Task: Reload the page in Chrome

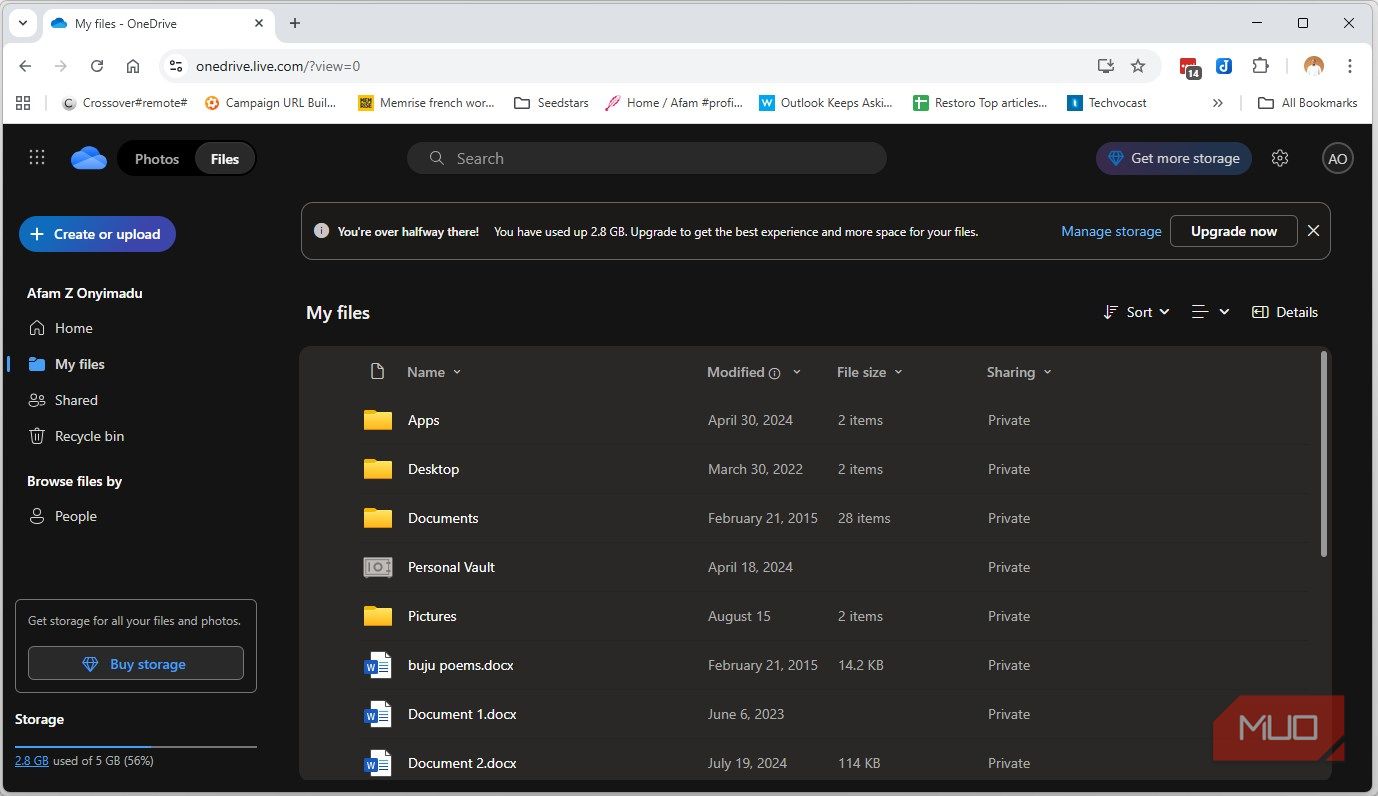Action: (x=97, y=66)
